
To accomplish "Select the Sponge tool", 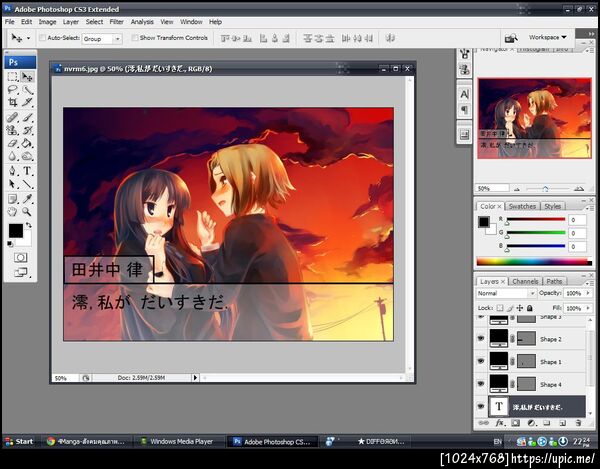I will [x=27, y=156].
